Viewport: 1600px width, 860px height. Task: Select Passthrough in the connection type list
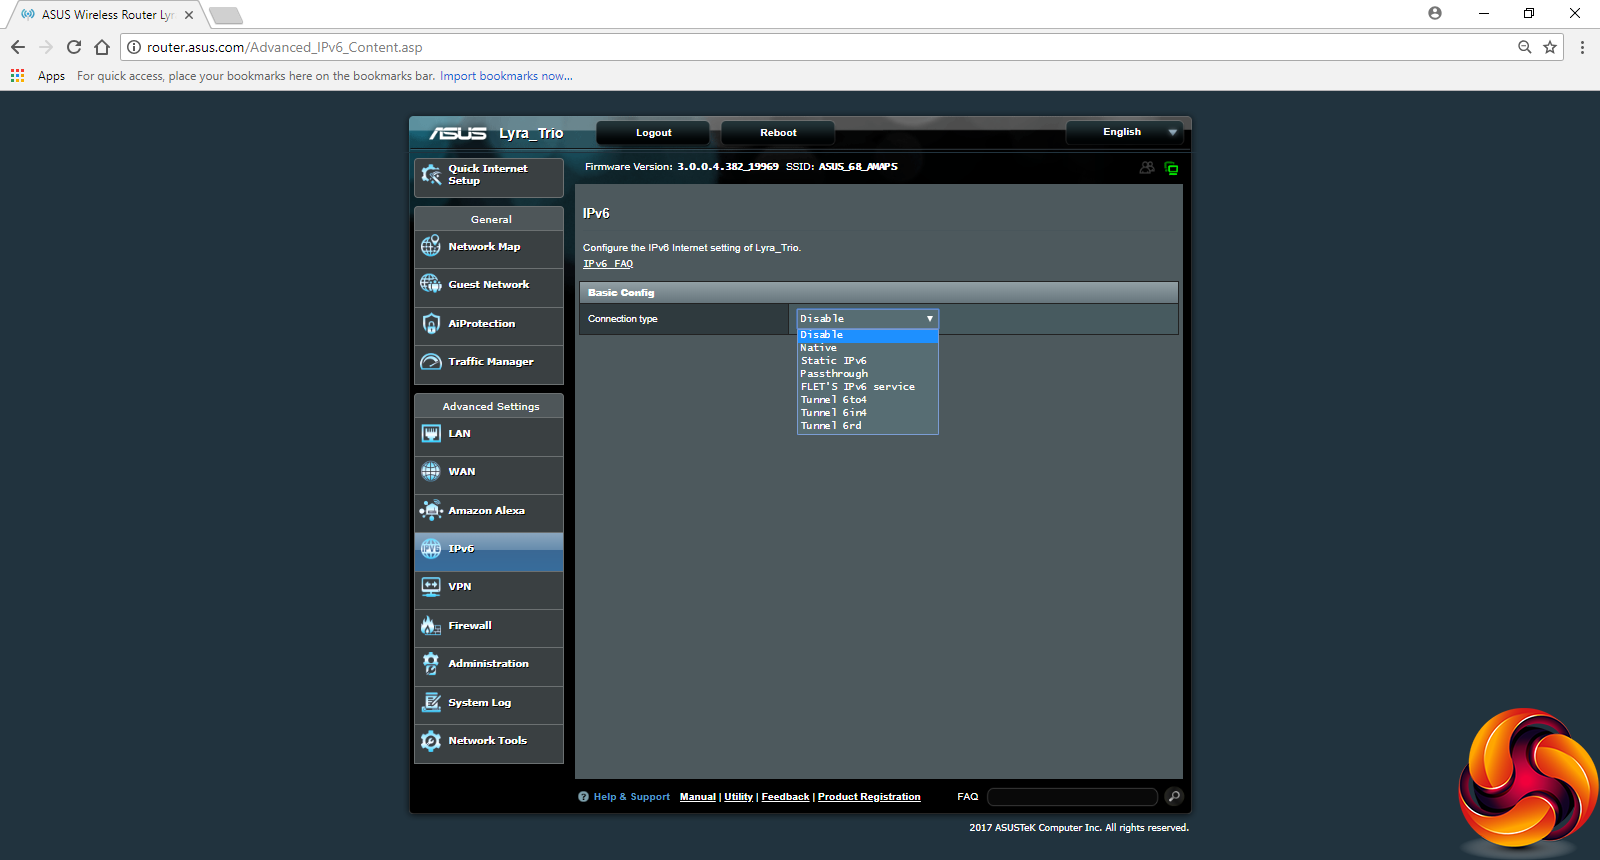click(x=834, y=374)
